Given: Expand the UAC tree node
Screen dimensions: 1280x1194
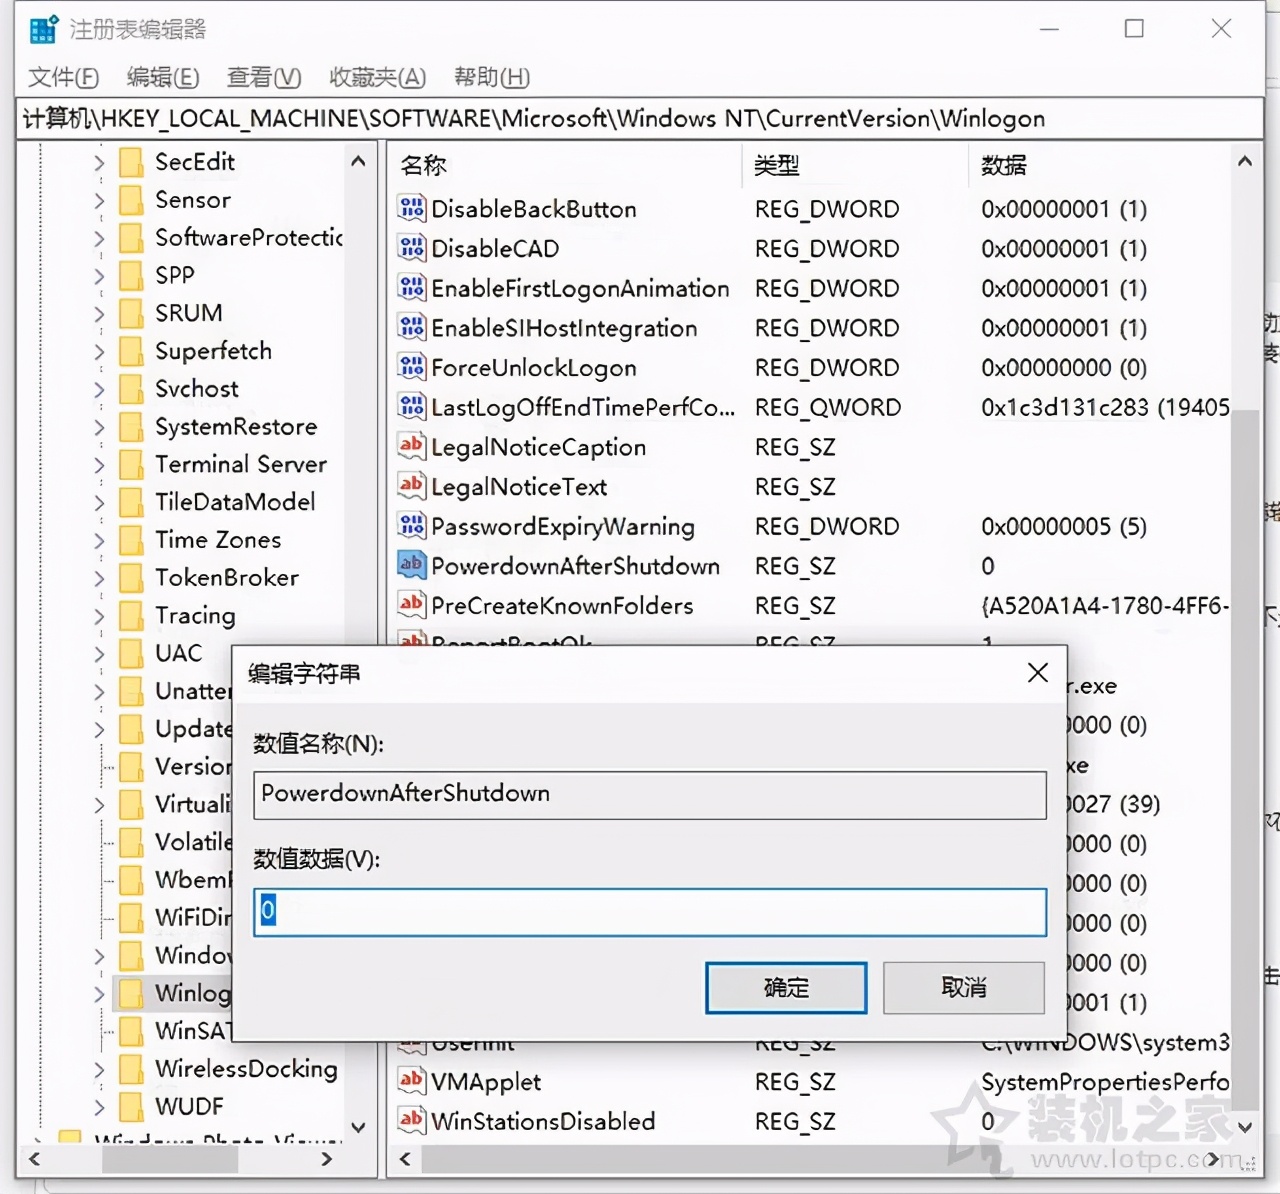Looking at the screenshot, I should tap(99, 654).
